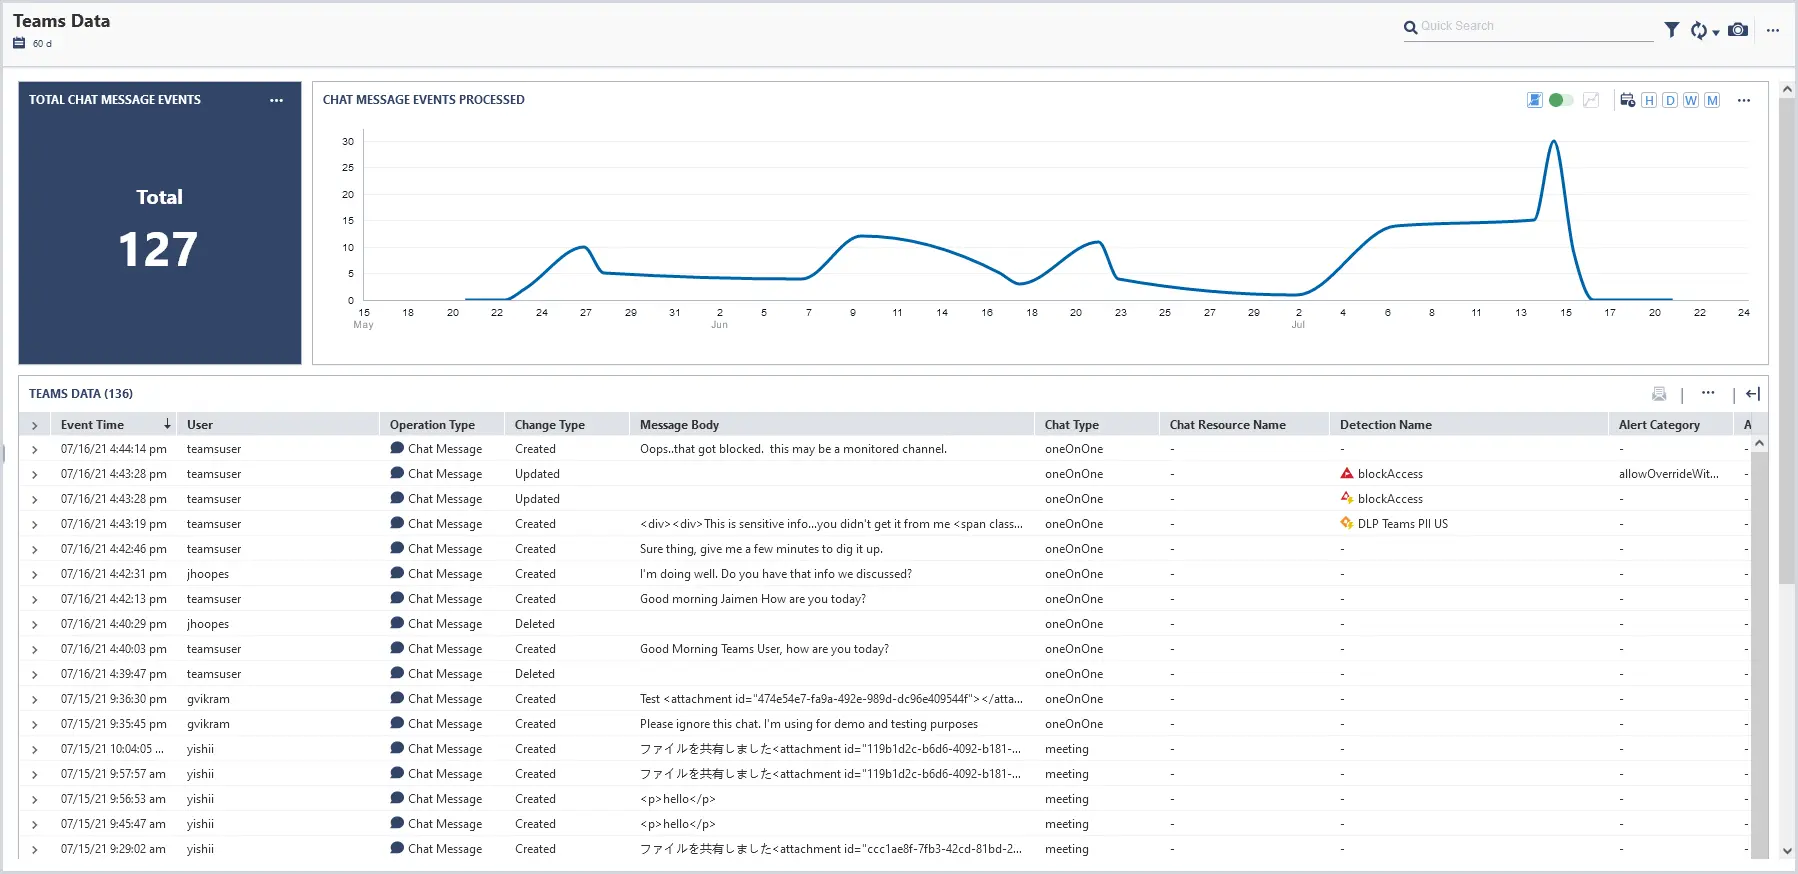1798x874 pixels.
Task: Sort by the Event Time column header
Action: click(92, 425)
